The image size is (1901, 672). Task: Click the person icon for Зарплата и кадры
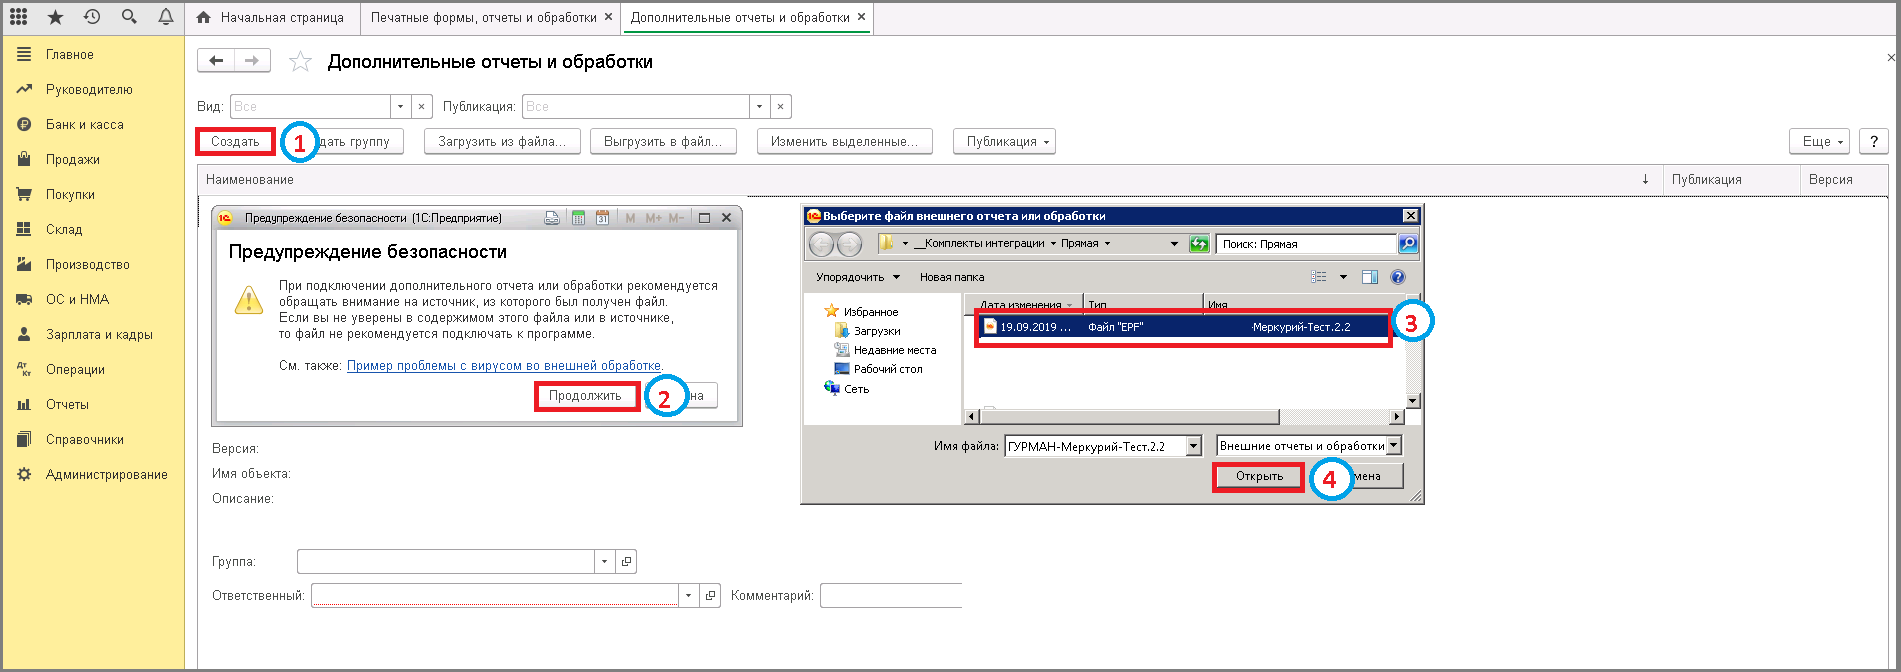pyautogui.click(x=24, y=334)
